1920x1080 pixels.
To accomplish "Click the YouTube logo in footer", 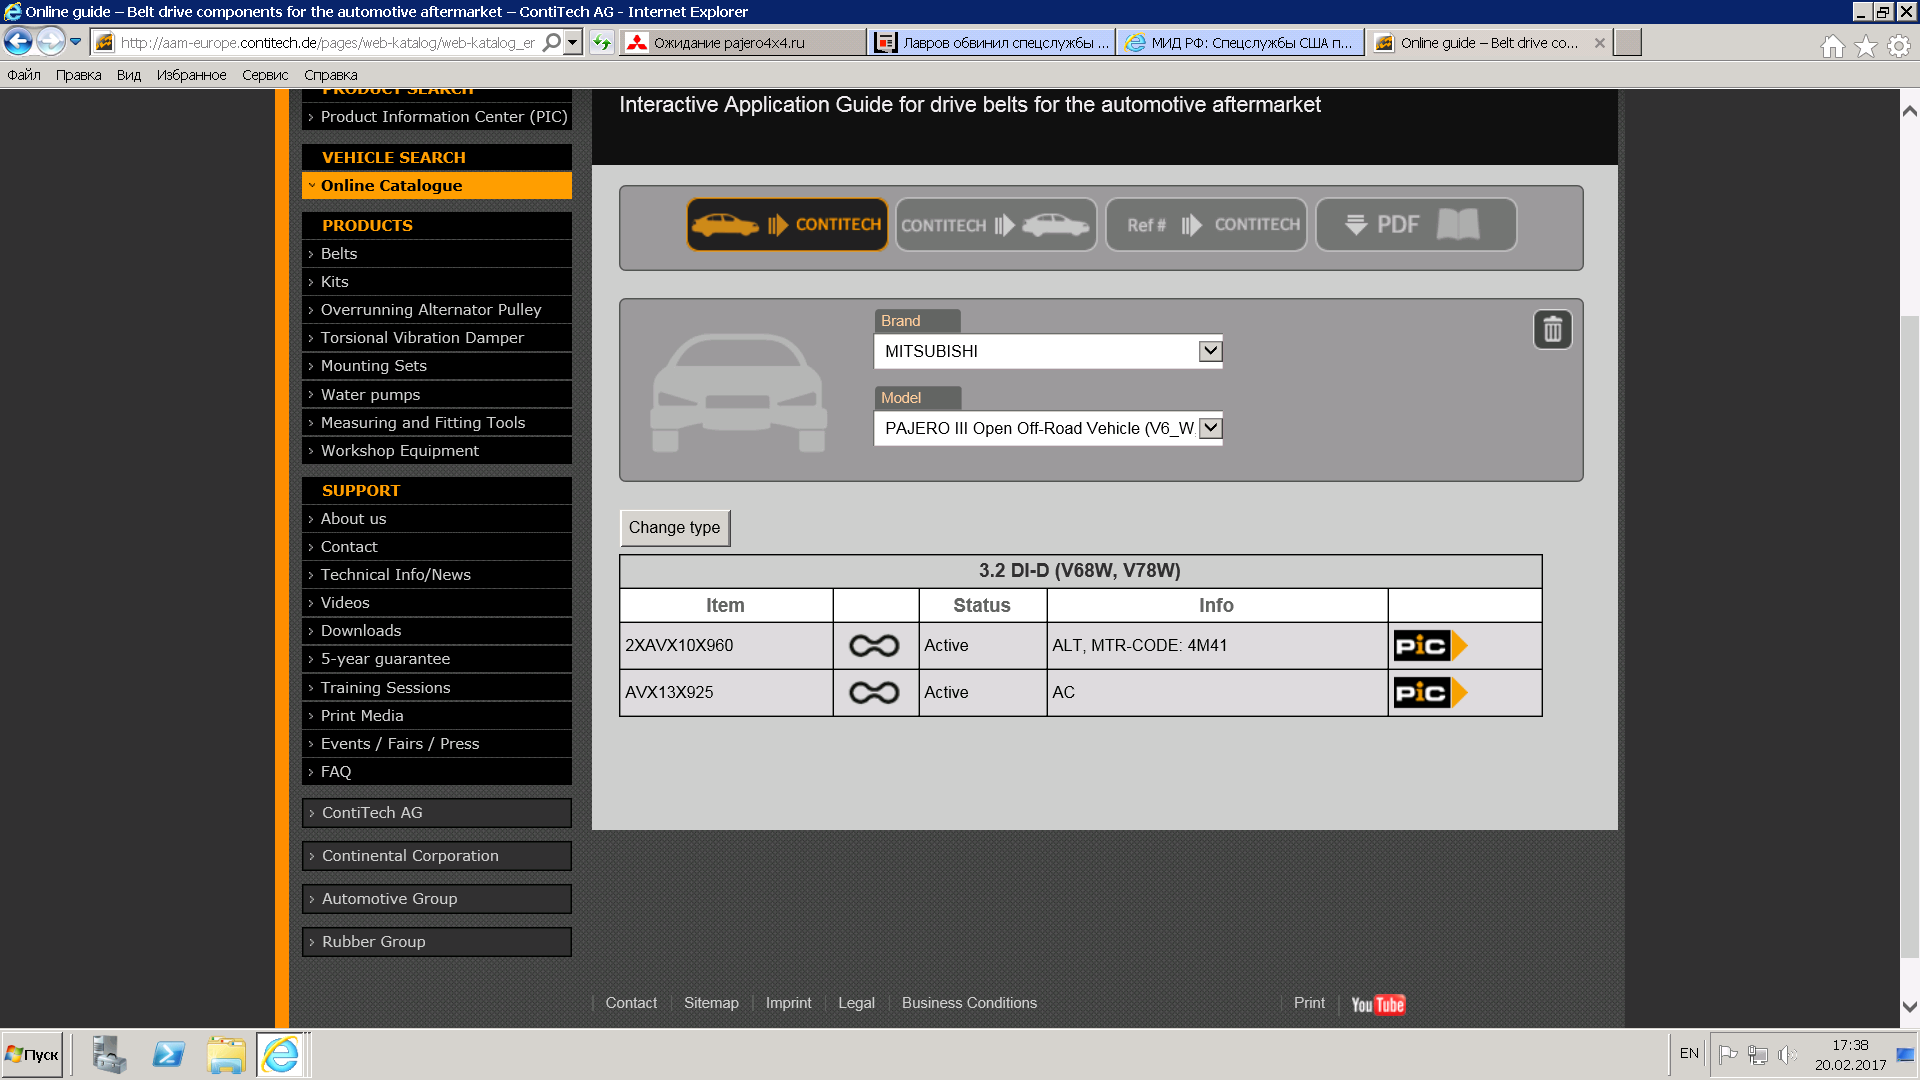I will (x=1378, y=1004).
